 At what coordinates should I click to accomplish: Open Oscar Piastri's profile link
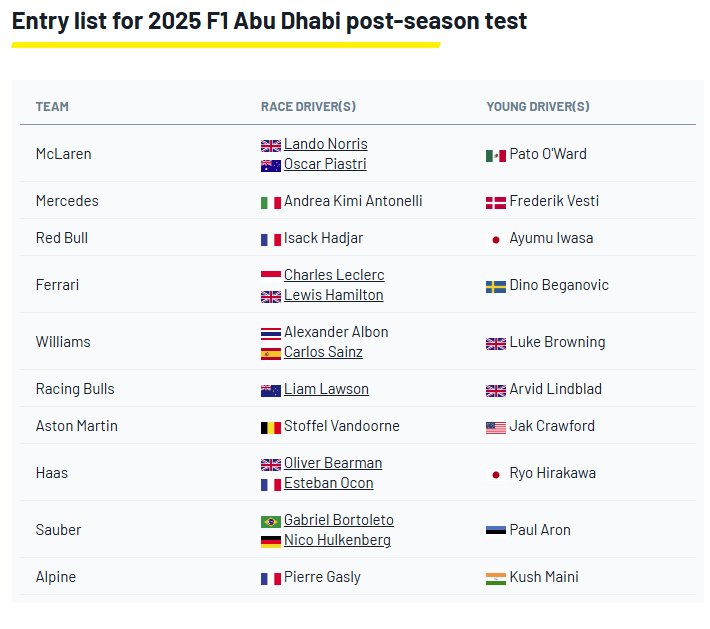tap(325, 164)
